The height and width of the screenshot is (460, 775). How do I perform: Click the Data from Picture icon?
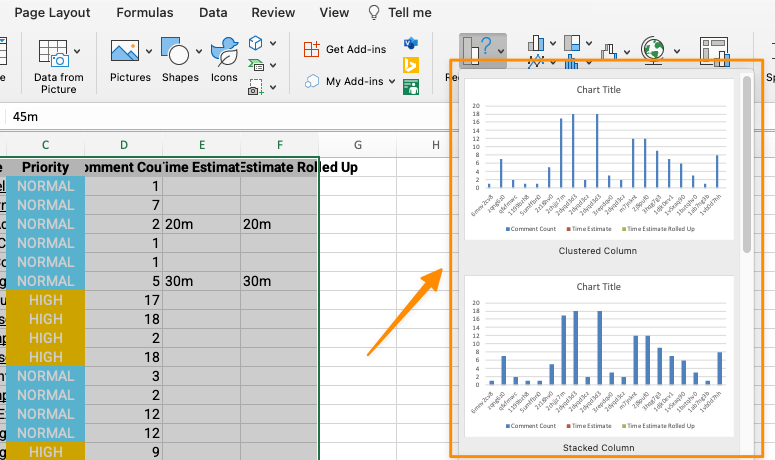click(x=58, y=54)
